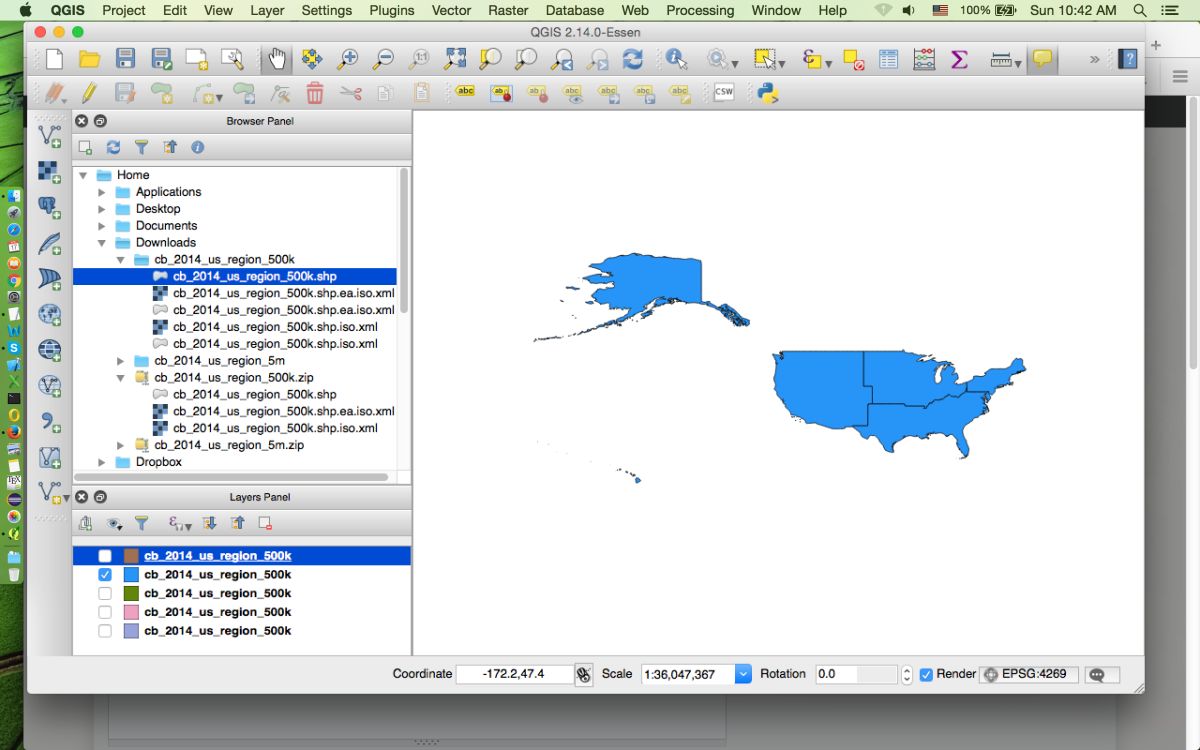1200x750 pixels.
Task: Toggle the Map Tips speech bubble
Action: [x=1043, y=59]
